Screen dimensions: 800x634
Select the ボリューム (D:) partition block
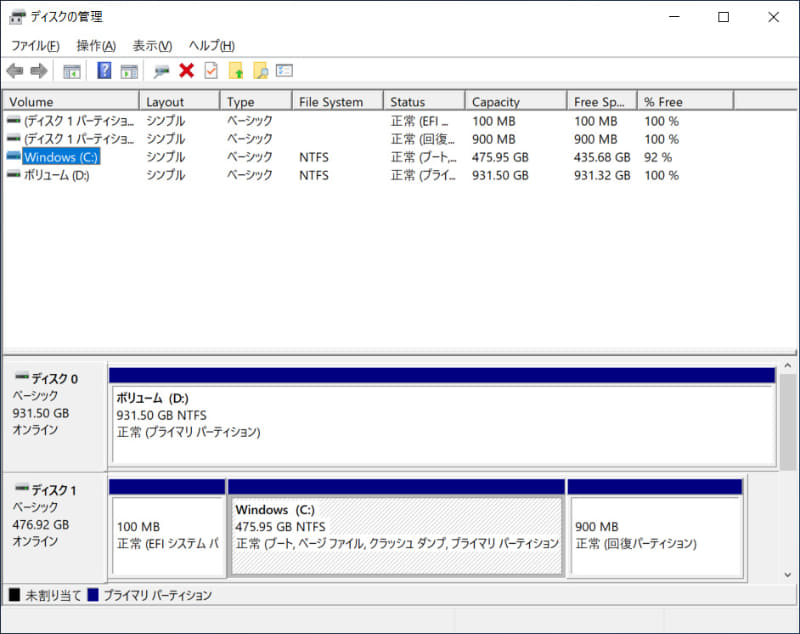coord(440,420)
